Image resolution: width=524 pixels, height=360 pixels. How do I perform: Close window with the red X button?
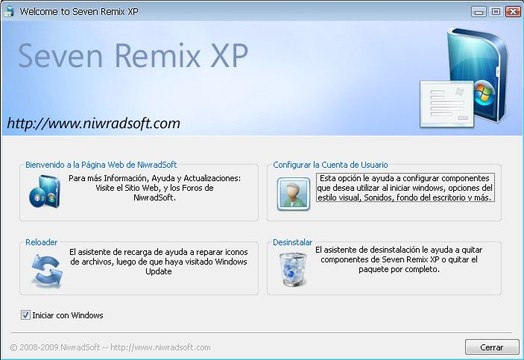pyautogui.click(x=513, y=11)
